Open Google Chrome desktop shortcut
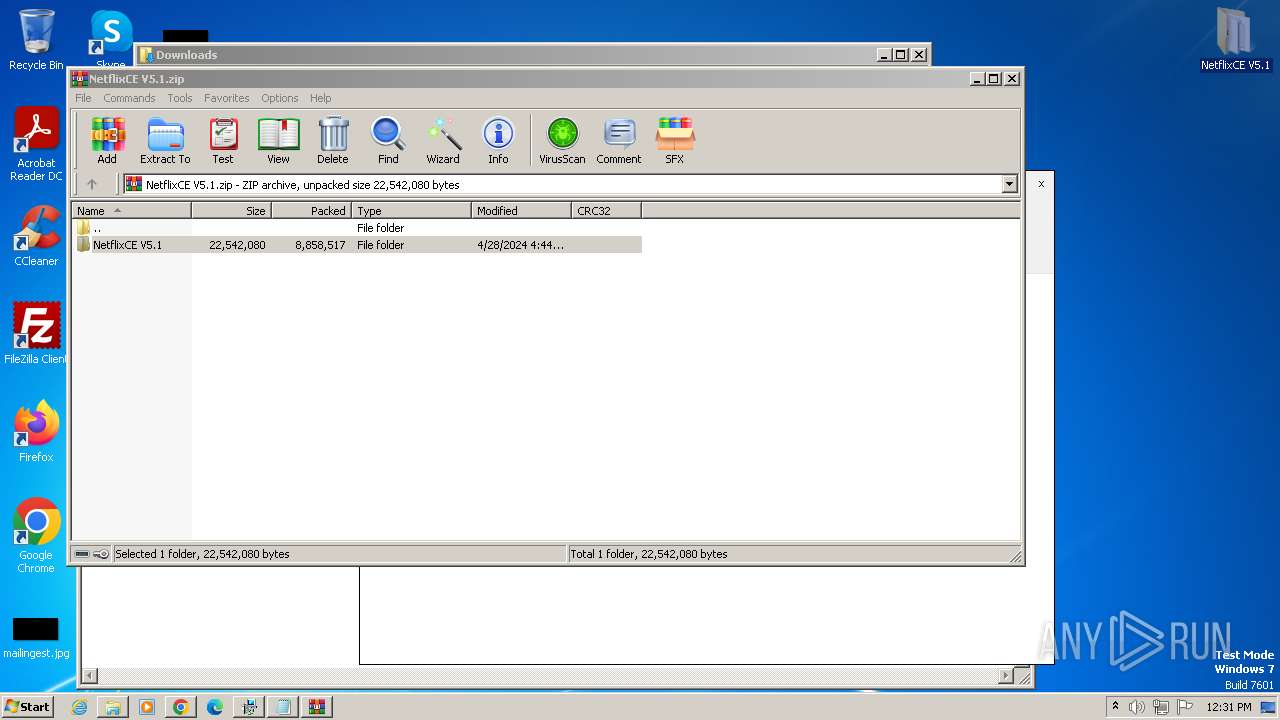Image resolution: width=1280 pixels, height=720 pixels. pos(36,536)
